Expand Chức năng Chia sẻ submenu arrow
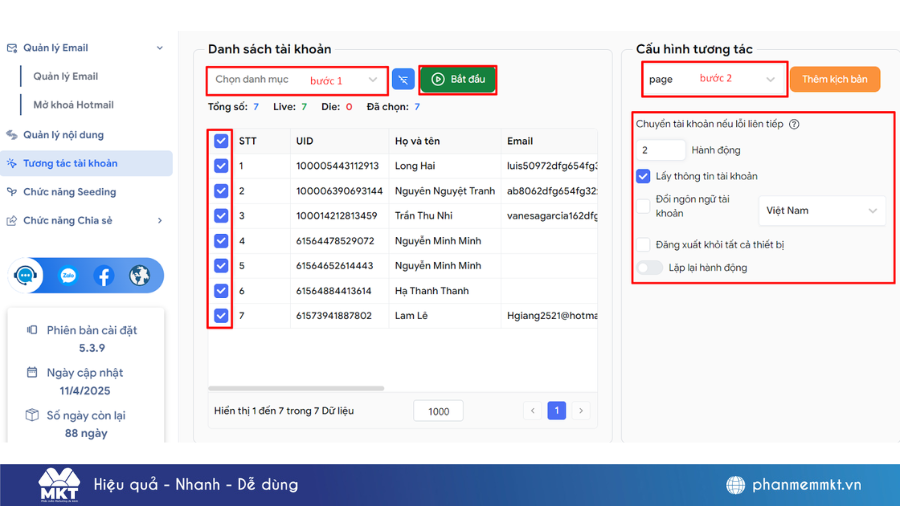Image resolution: width=900 pixels, height=506 pixels. [160, 220]
